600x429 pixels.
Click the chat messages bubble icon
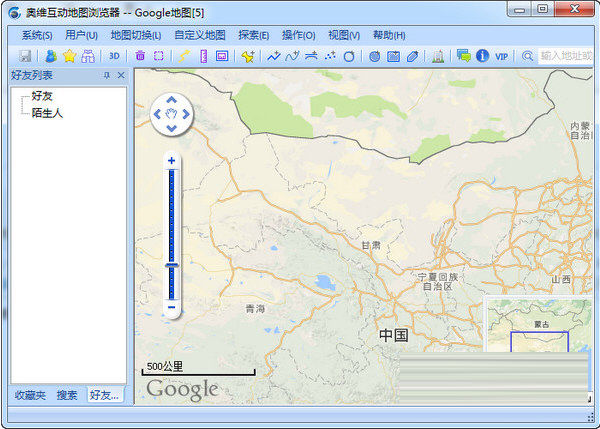(x=463, y=56)
